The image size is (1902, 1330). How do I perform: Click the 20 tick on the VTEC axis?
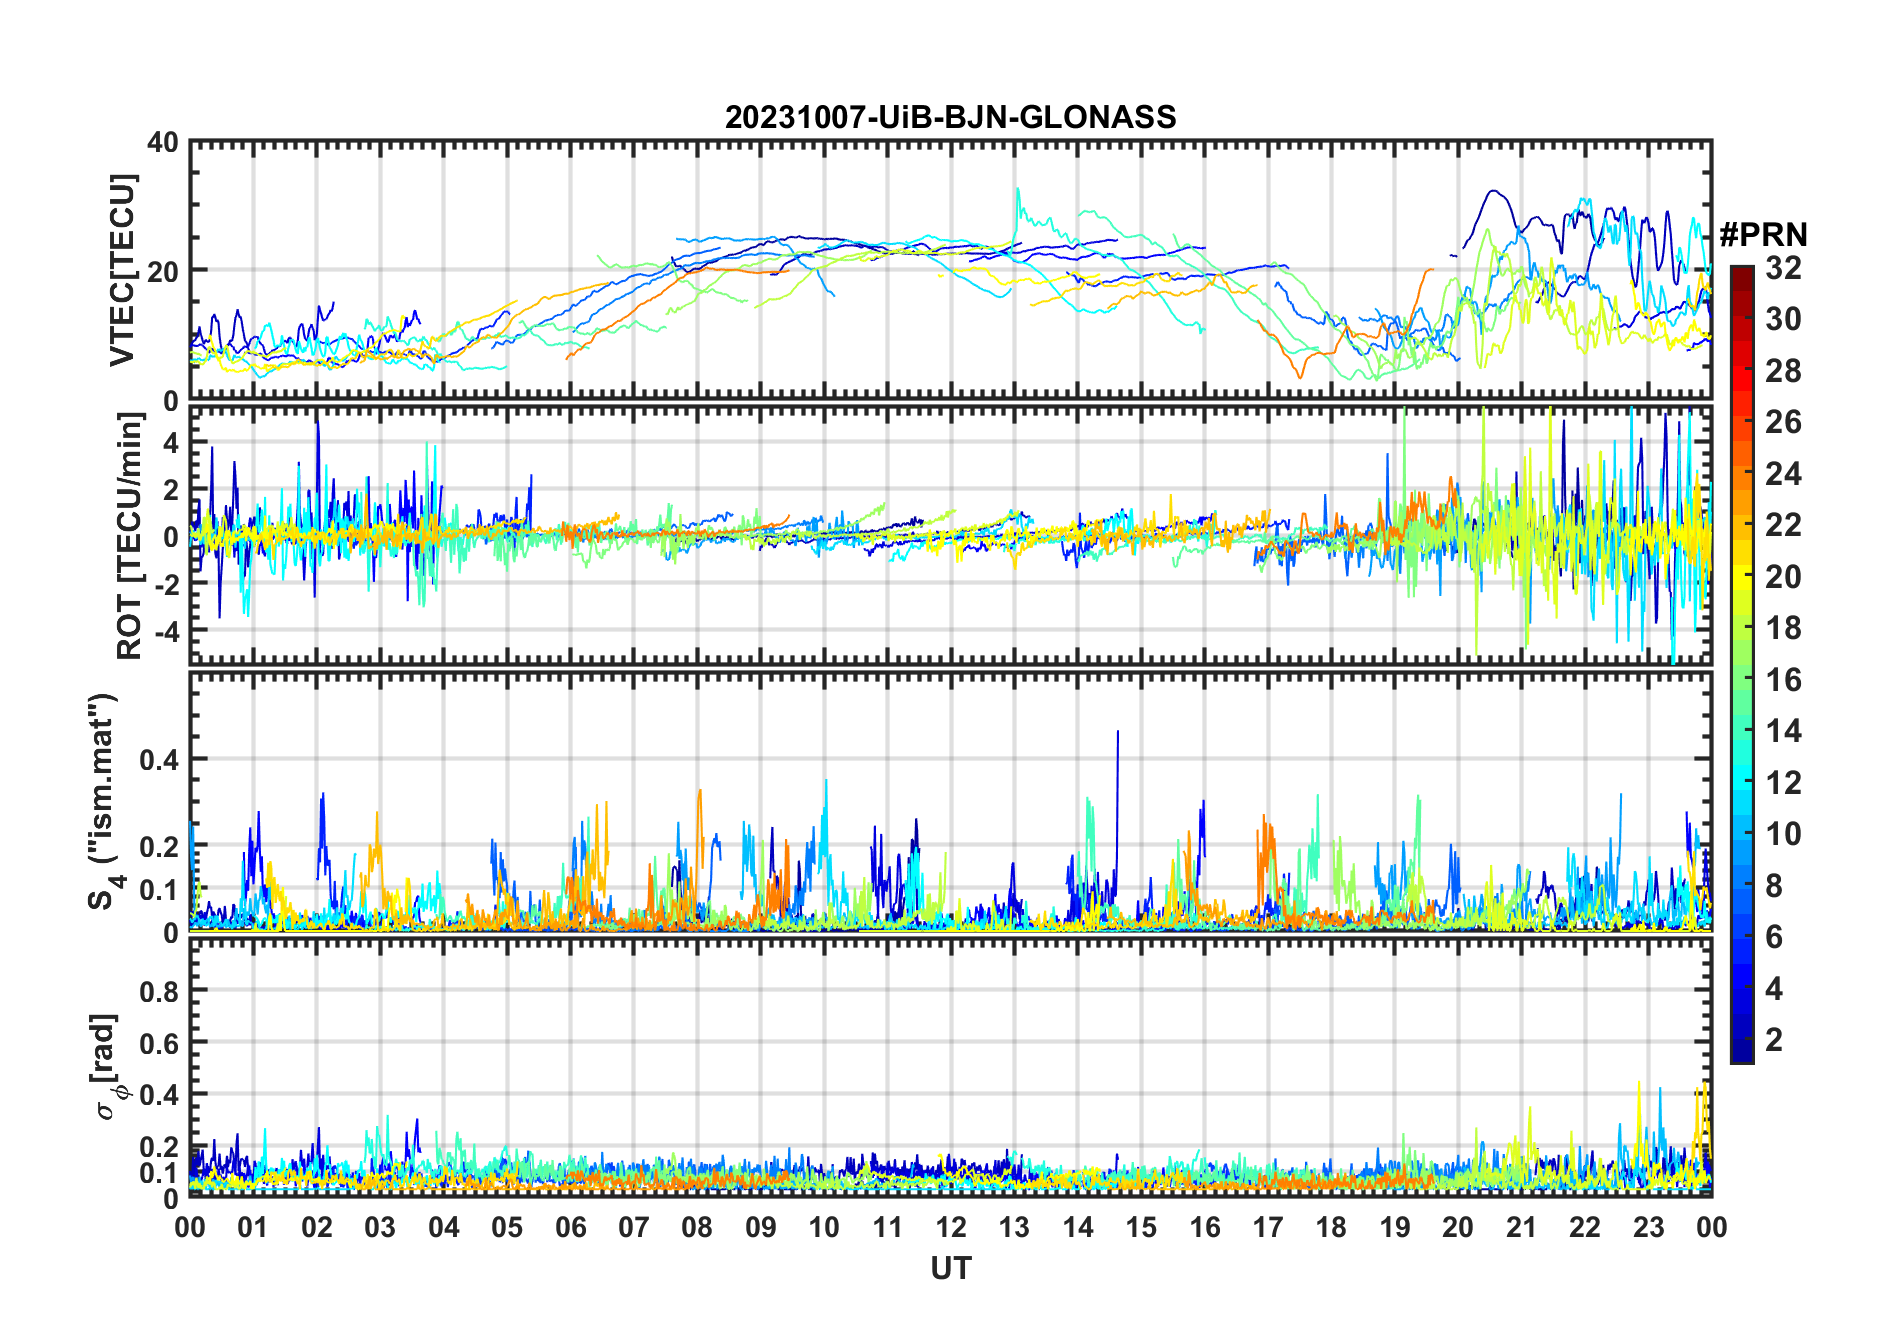163,271
